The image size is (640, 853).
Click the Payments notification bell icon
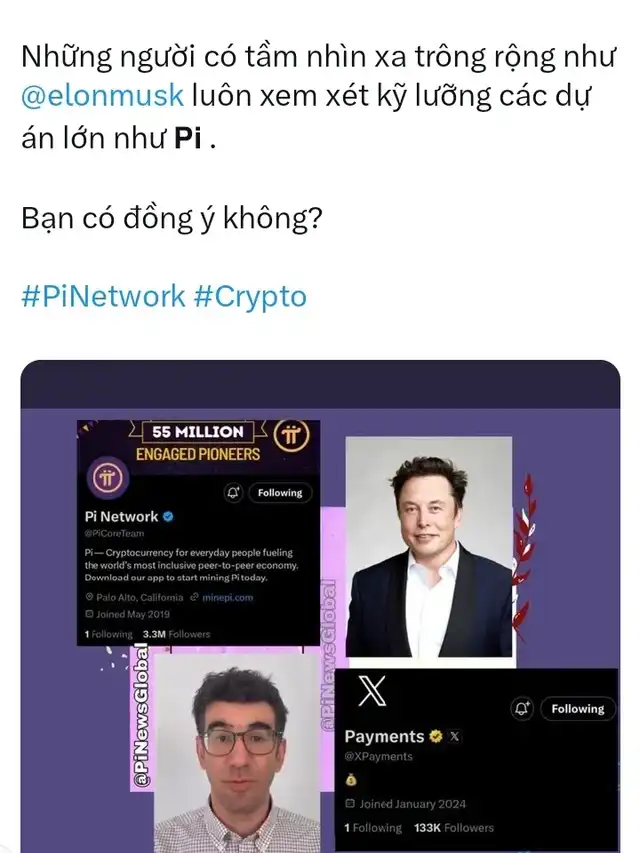click(x=522, y=708)
